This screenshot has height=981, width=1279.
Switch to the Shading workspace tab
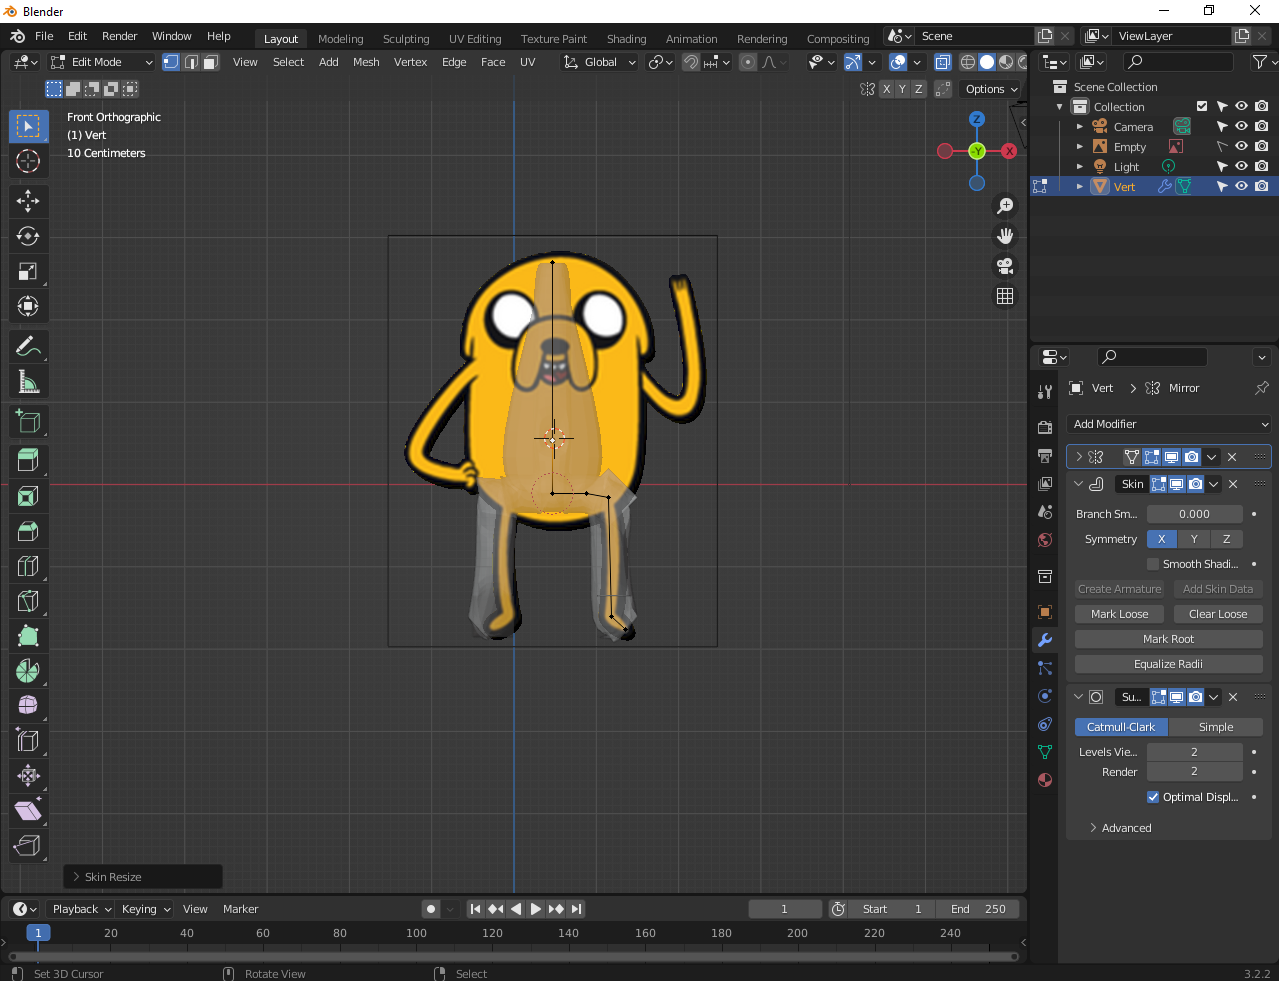tap(626, 39)
